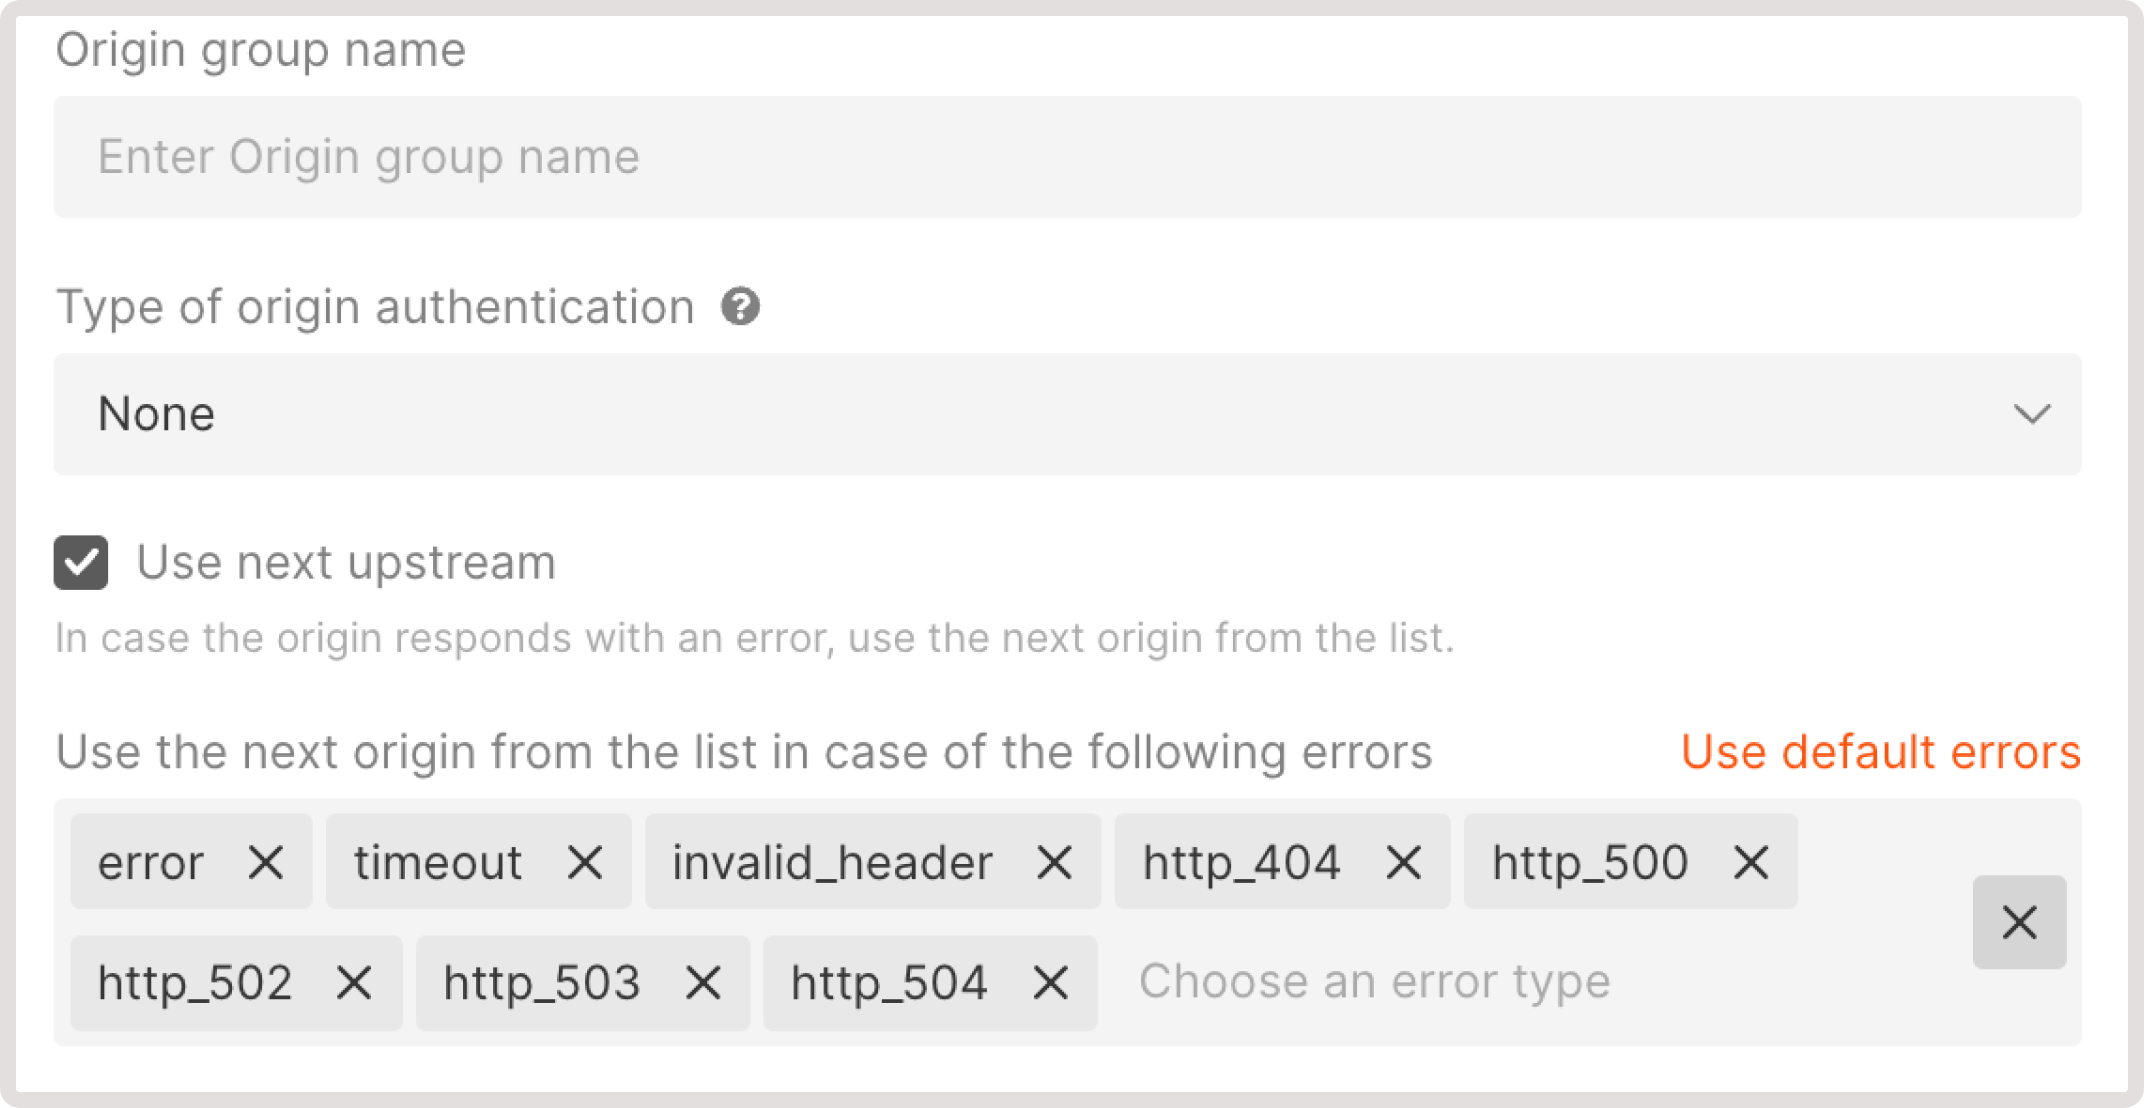Remove http_504 from the error list
This screenshot has width=2144, height=1108.
[1051, 982]
